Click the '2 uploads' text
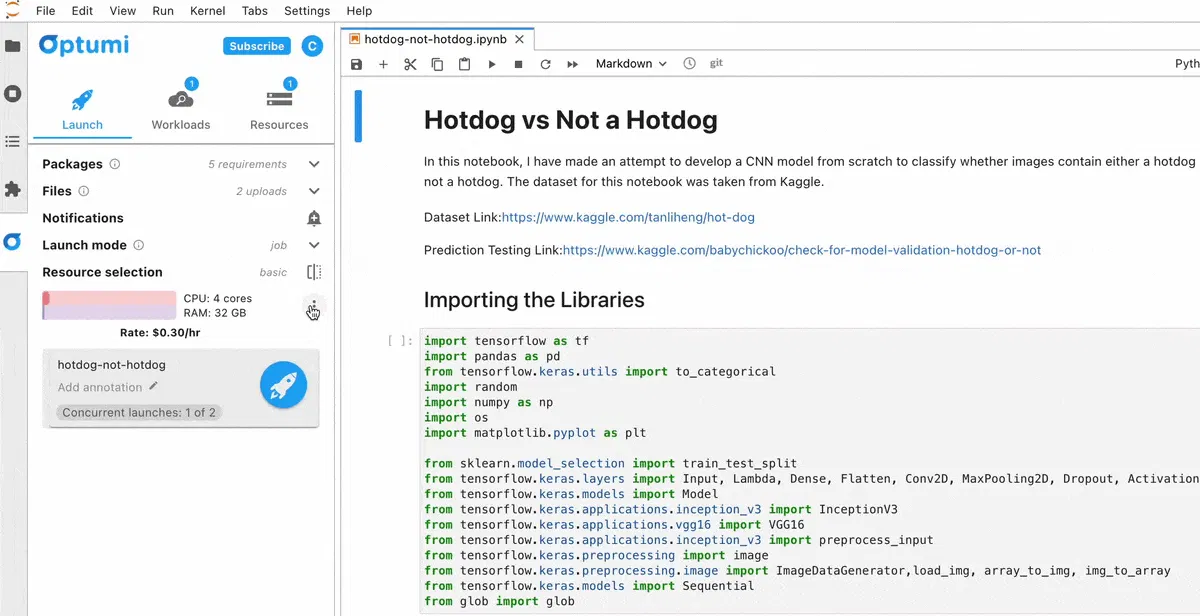 (261, 191)
